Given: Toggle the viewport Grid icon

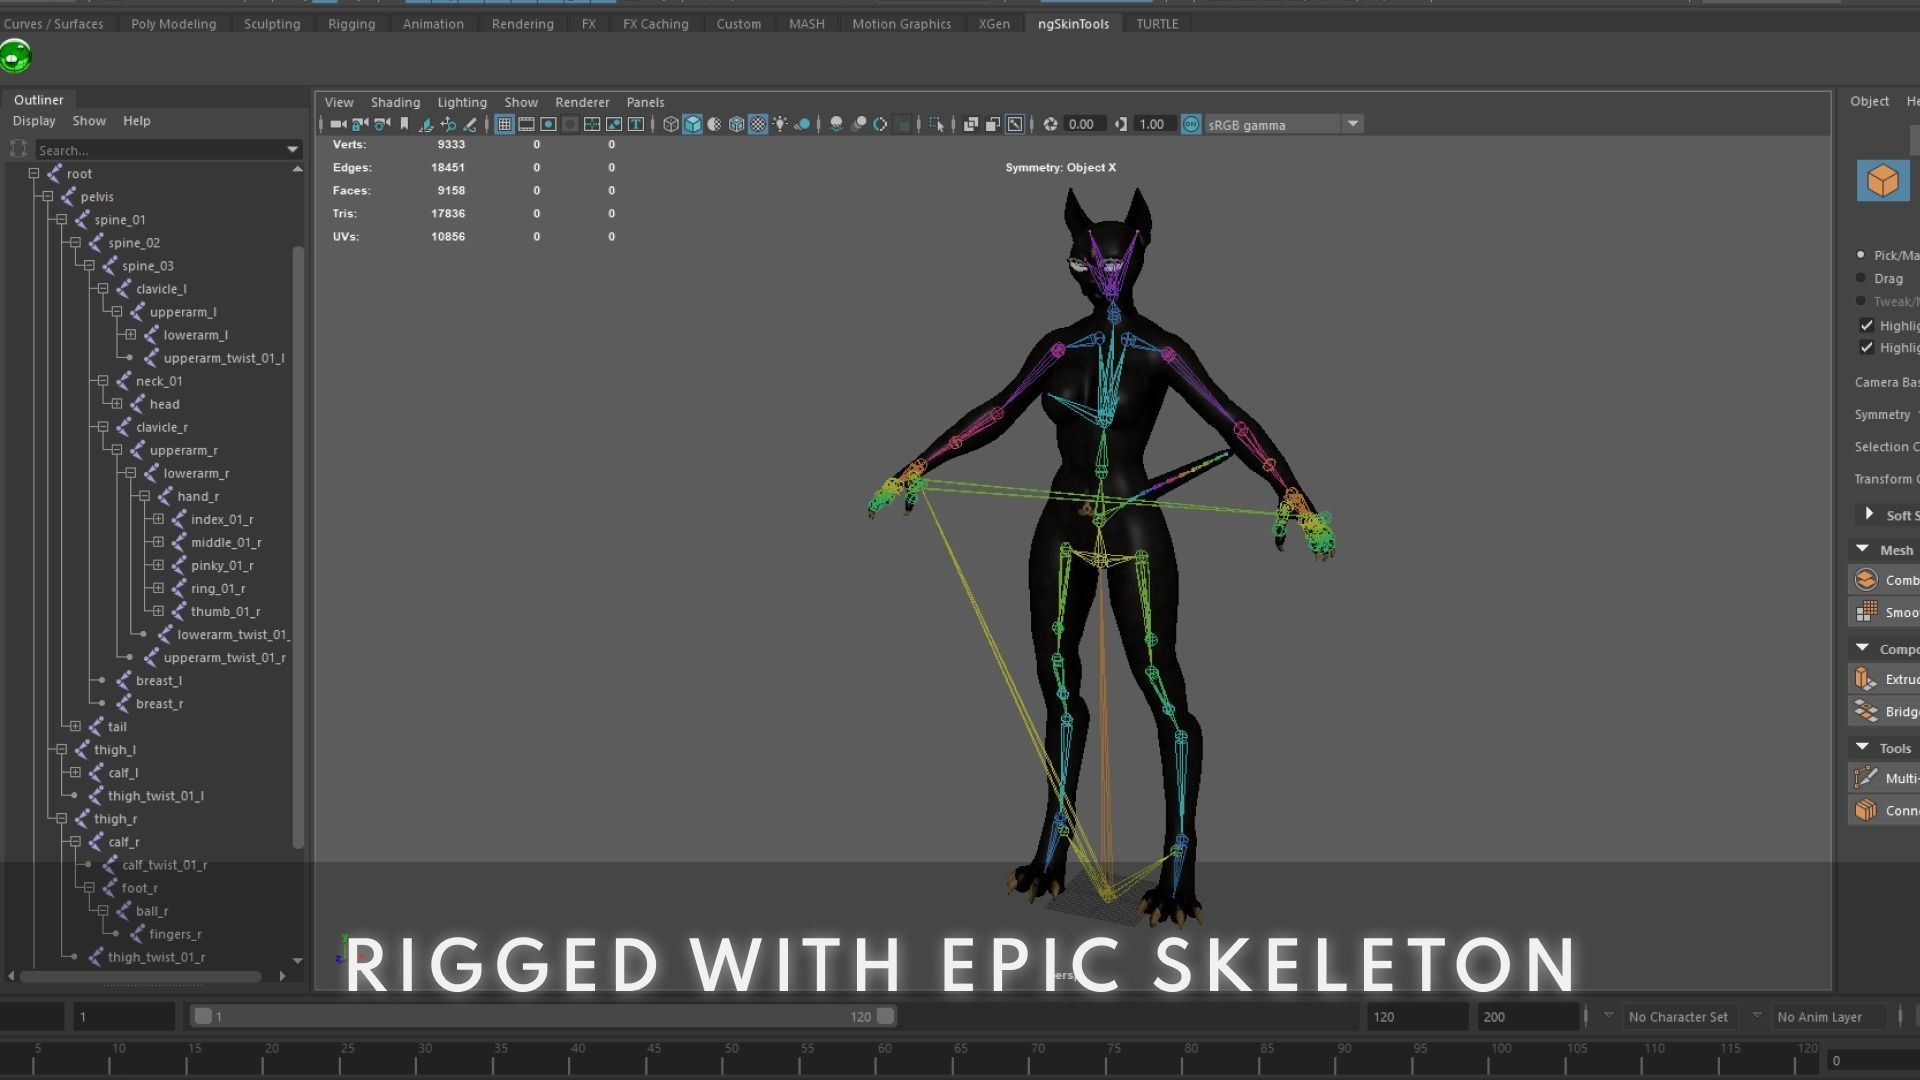Looking at the screenshot, I should click(x=504, y=124).
